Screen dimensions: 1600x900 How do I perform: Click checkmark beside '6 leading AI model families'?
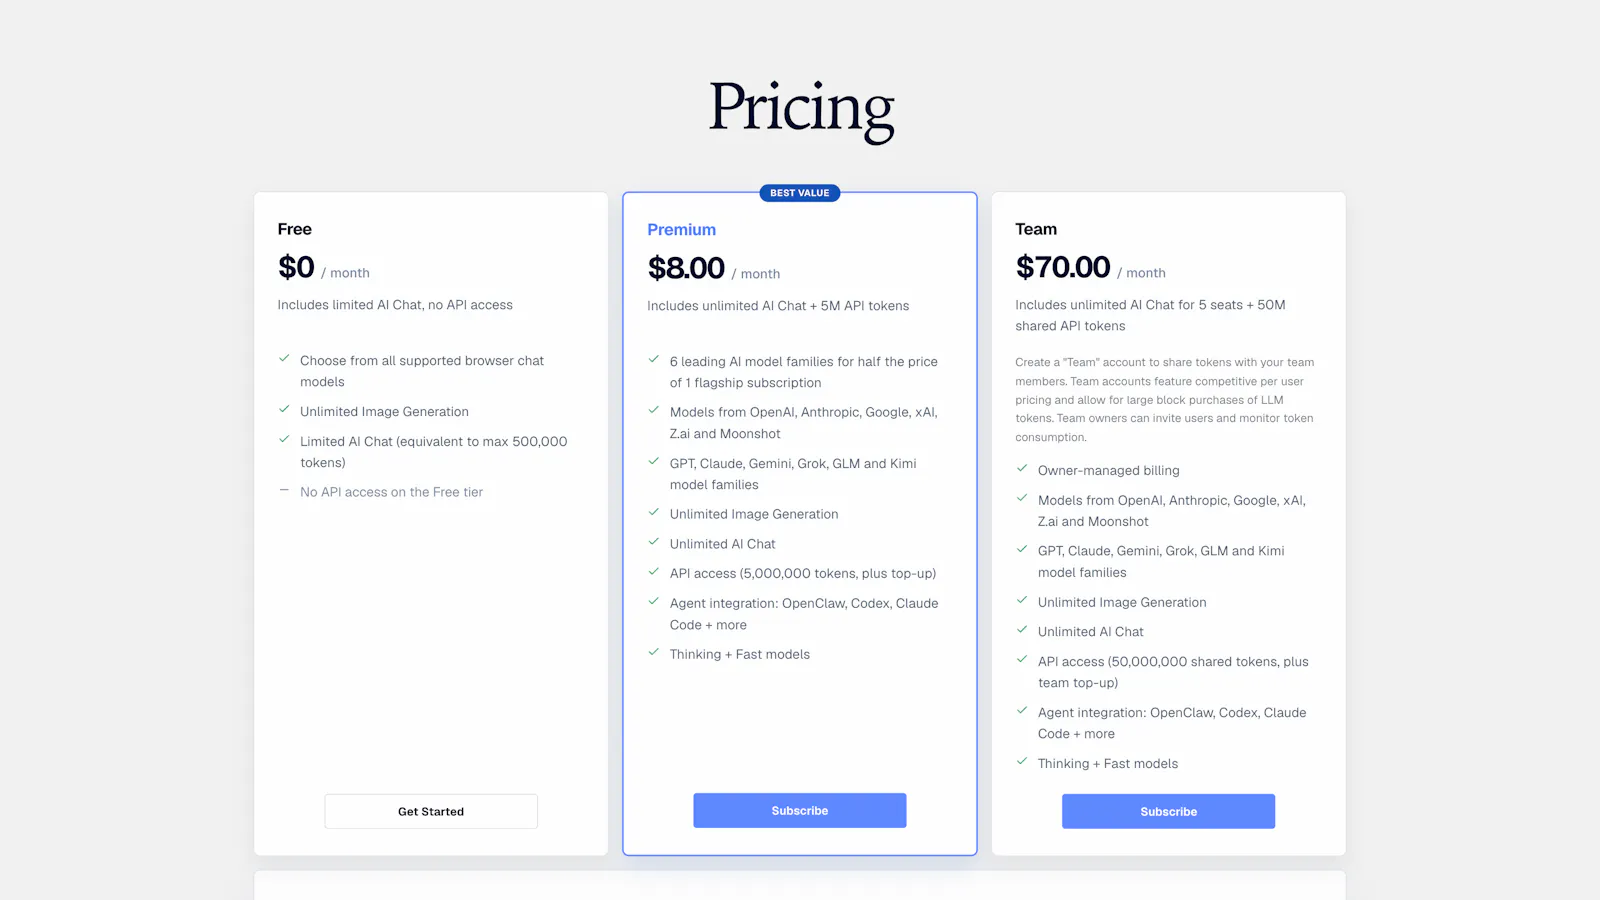(x=654, y=359)
